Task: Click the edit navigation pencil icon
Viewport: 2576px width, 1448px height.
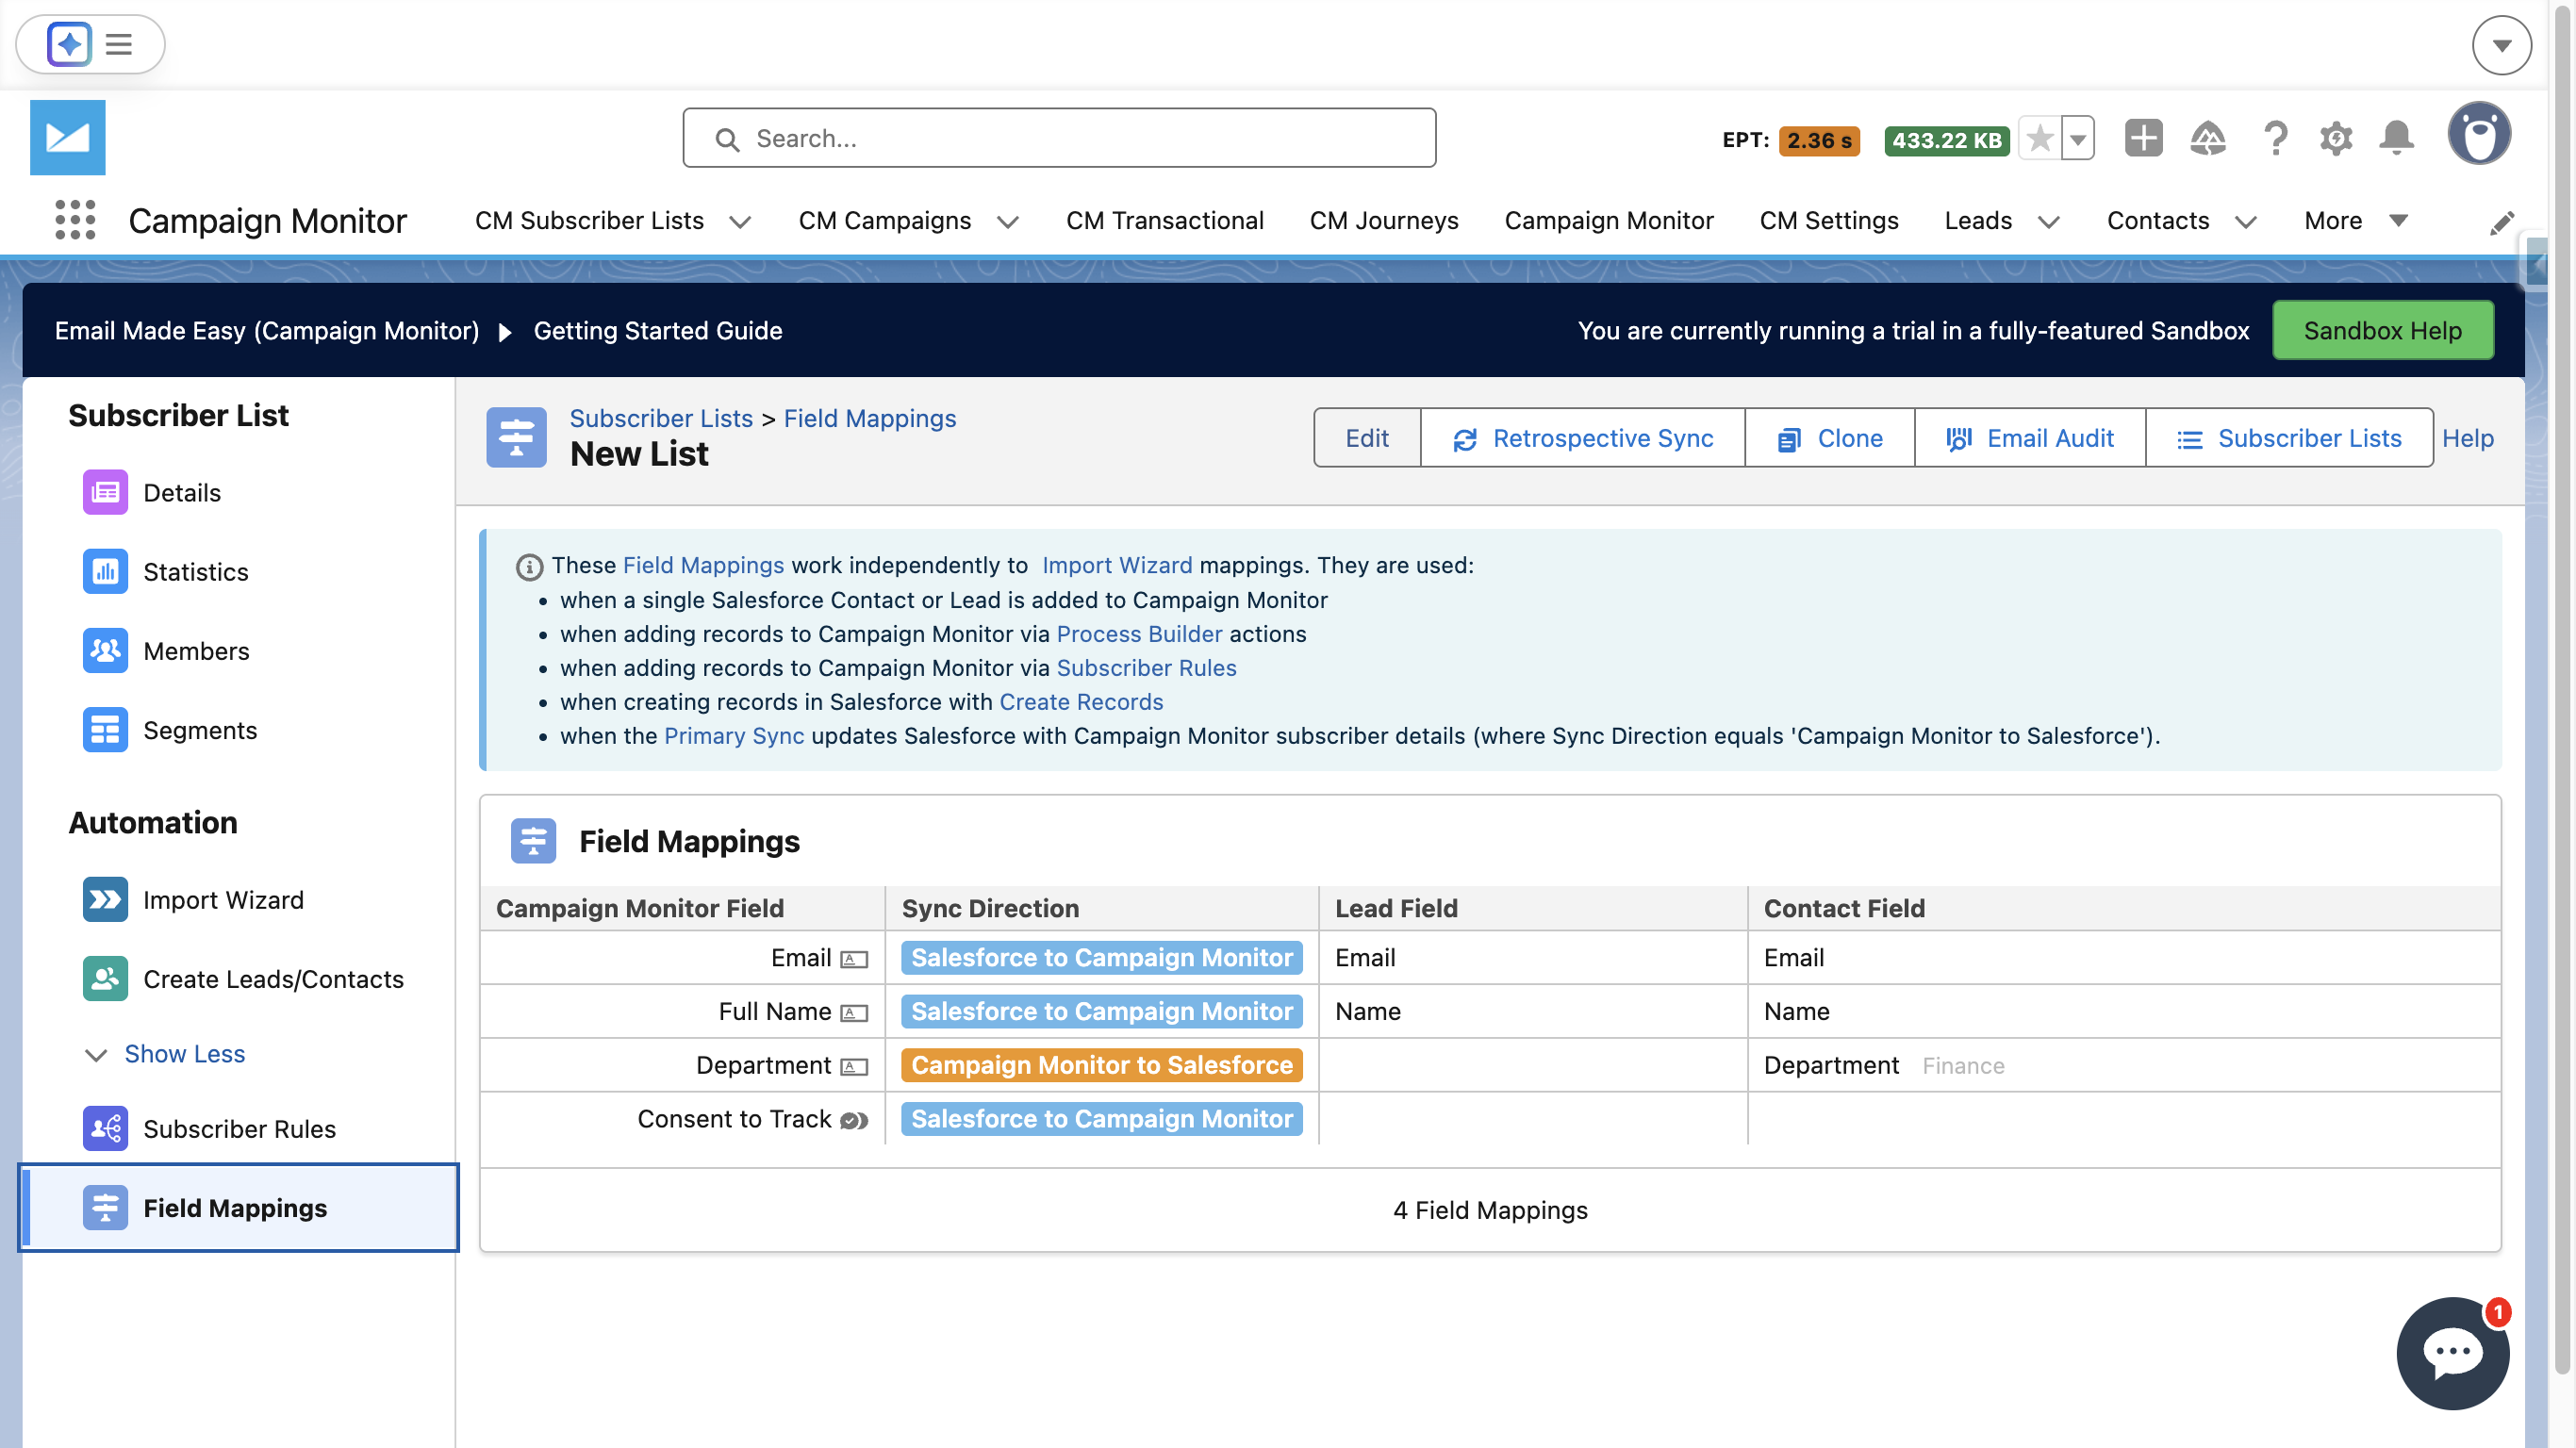Action: pos(2501,223)
